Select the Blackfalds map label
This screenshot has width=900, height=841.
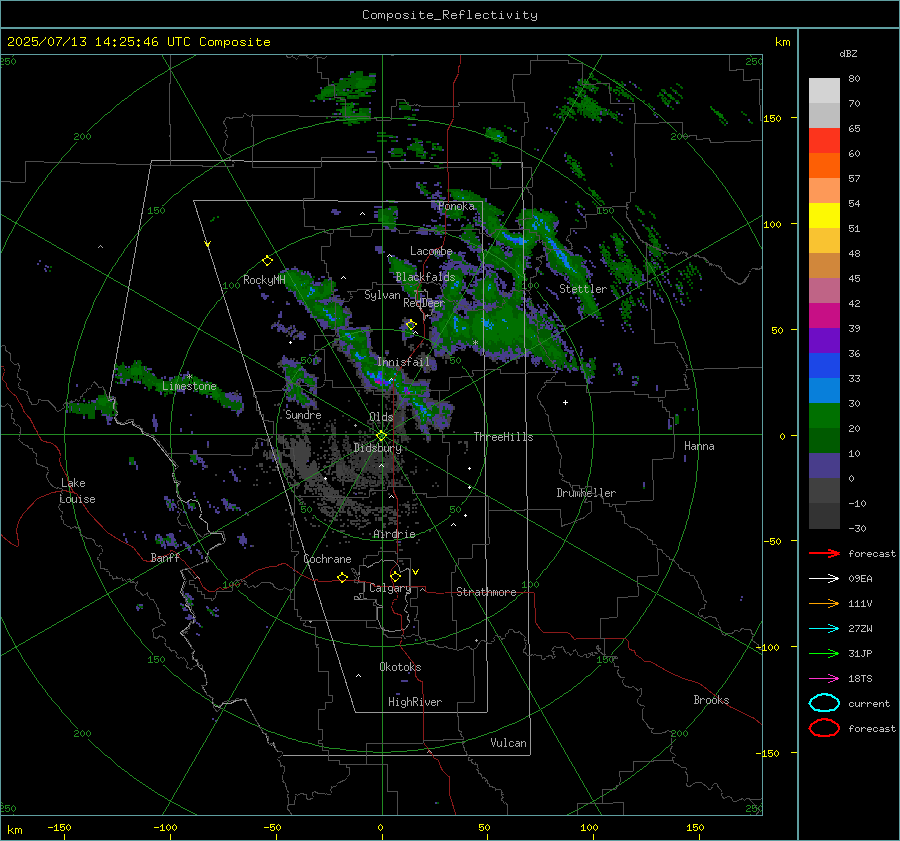[425, 277]
